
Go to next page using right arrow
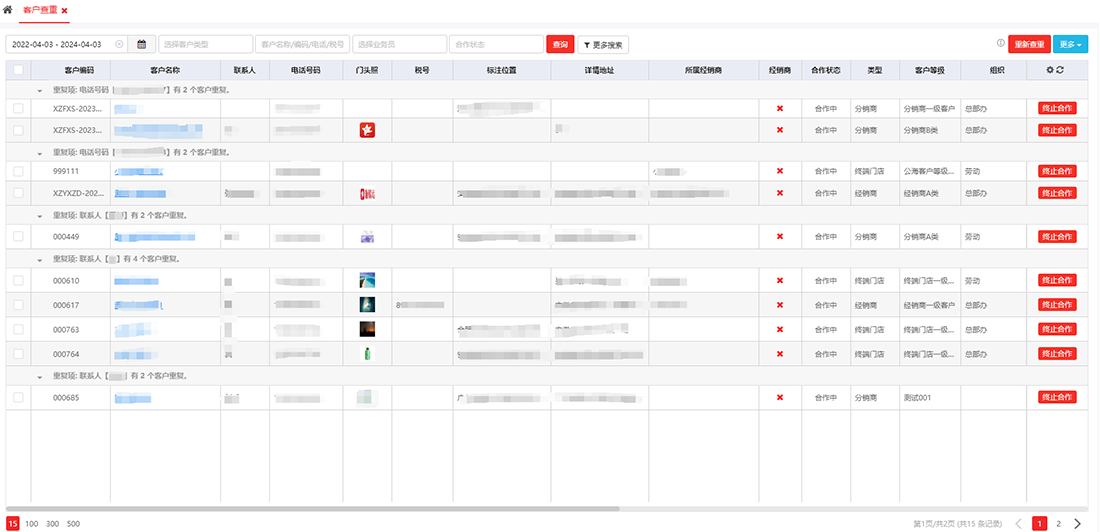tap(1077, 523)
